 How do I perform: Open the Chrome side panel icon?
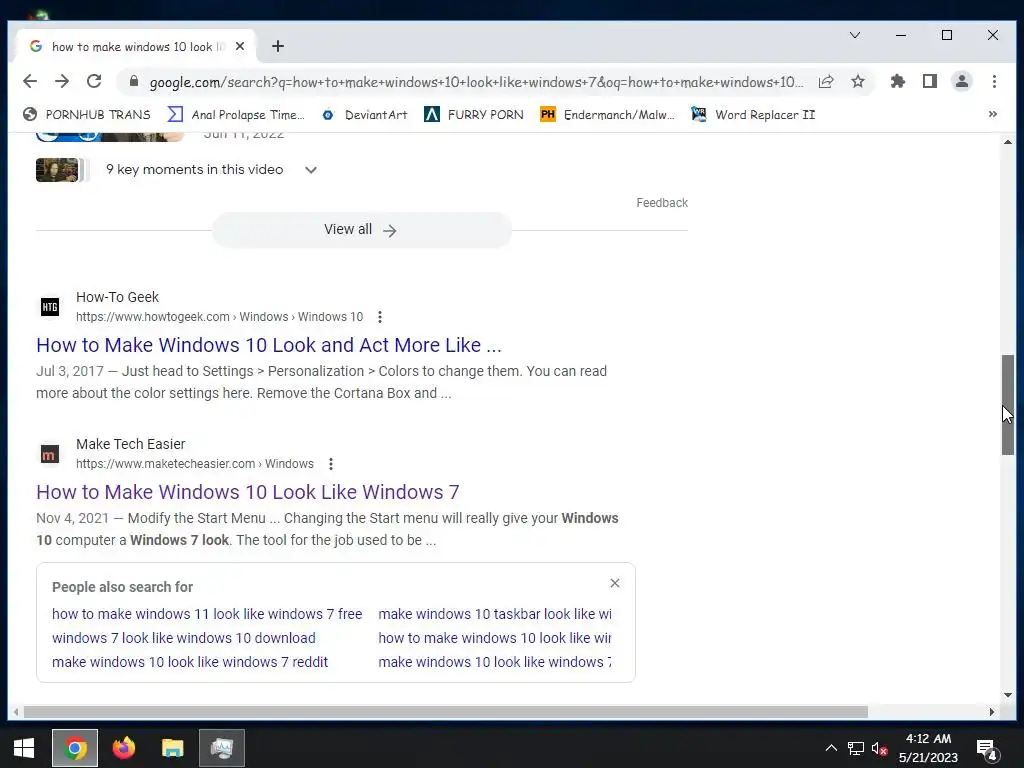coord(930,81)
